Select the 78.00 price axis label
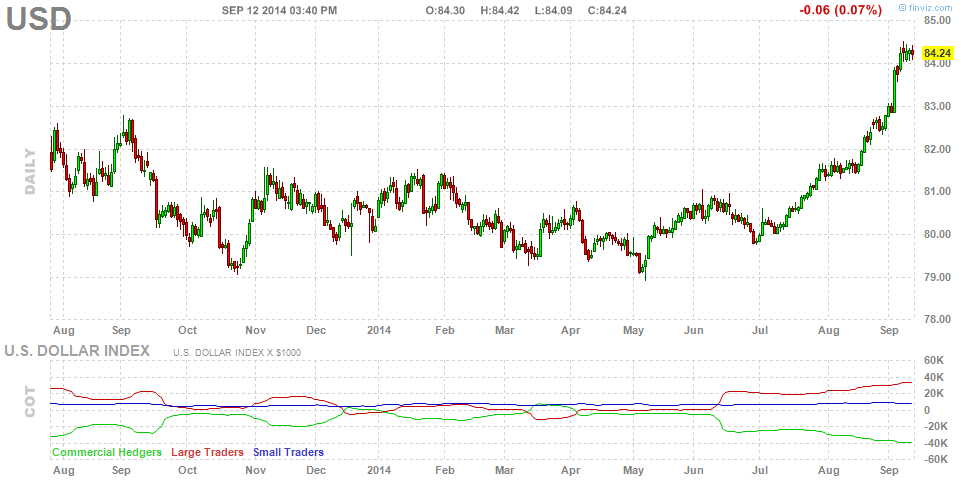Viewport: 964px width, 480px height. (x=937, y=319)
